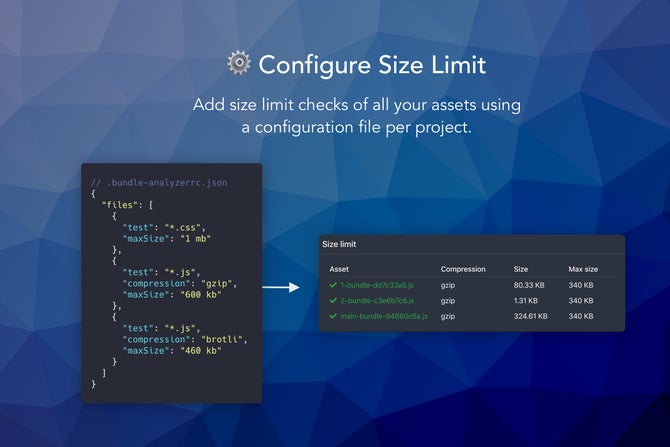Click the Max size column header
670x447 pixels.
(583, 269)
